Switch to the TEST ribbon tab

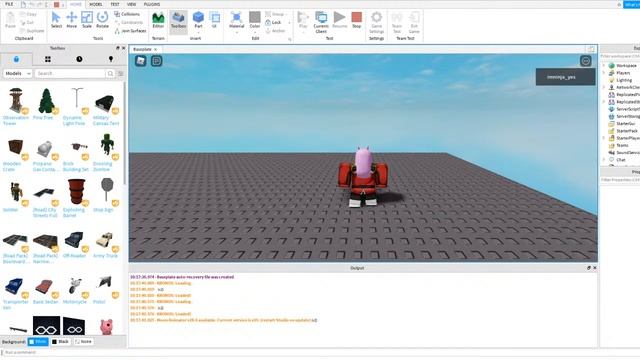[115, 4]
